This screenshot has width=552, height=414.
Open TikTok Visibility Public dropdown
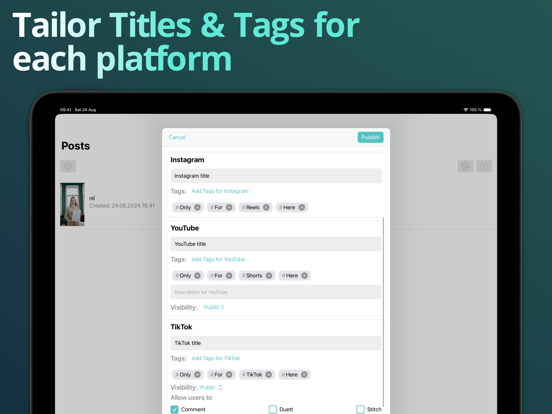211,387
